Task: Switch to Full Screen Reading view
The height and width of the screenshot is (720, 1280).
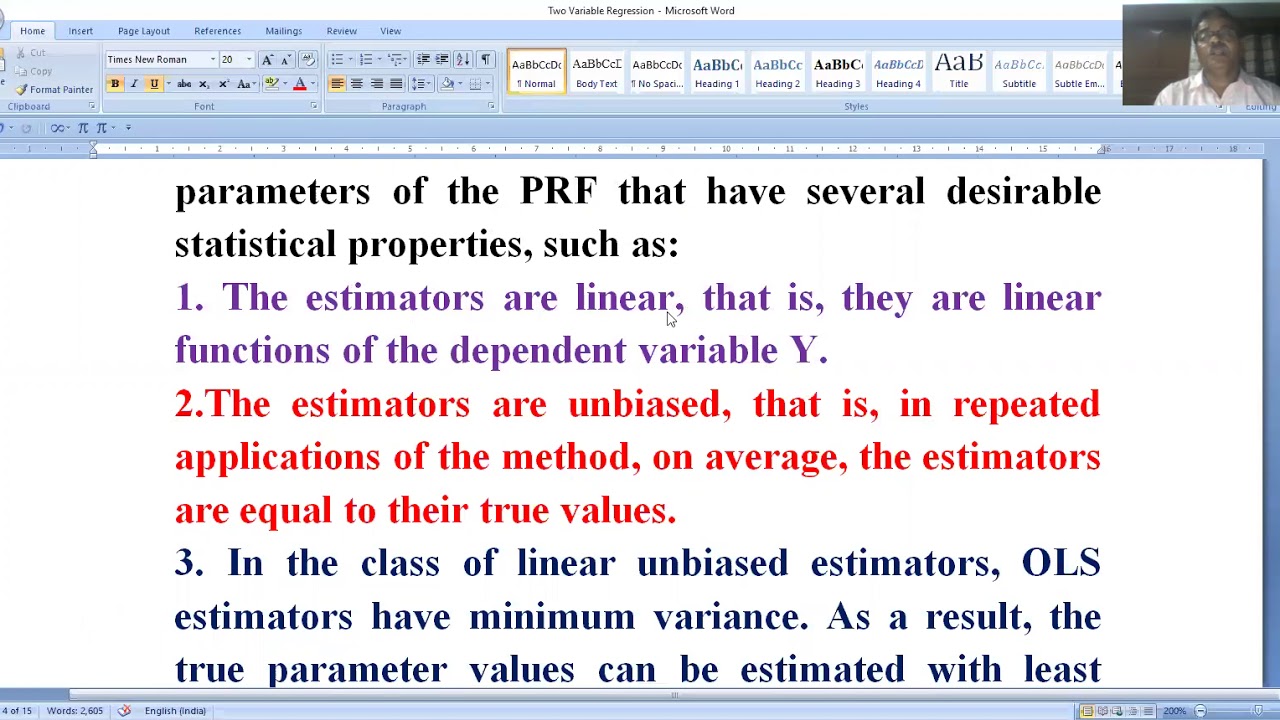Action: pos(1102,711)
